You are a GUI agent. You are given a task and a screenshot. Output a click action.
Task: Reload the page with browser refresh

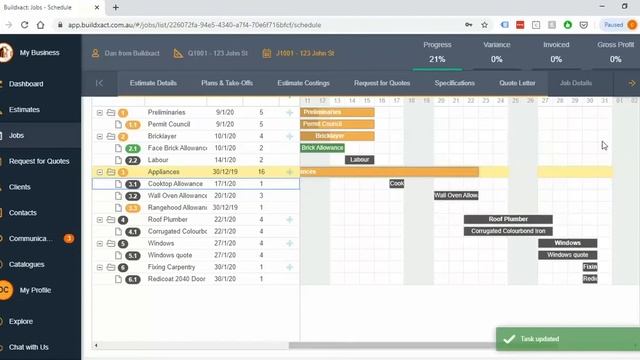click(x=24, y=25)
